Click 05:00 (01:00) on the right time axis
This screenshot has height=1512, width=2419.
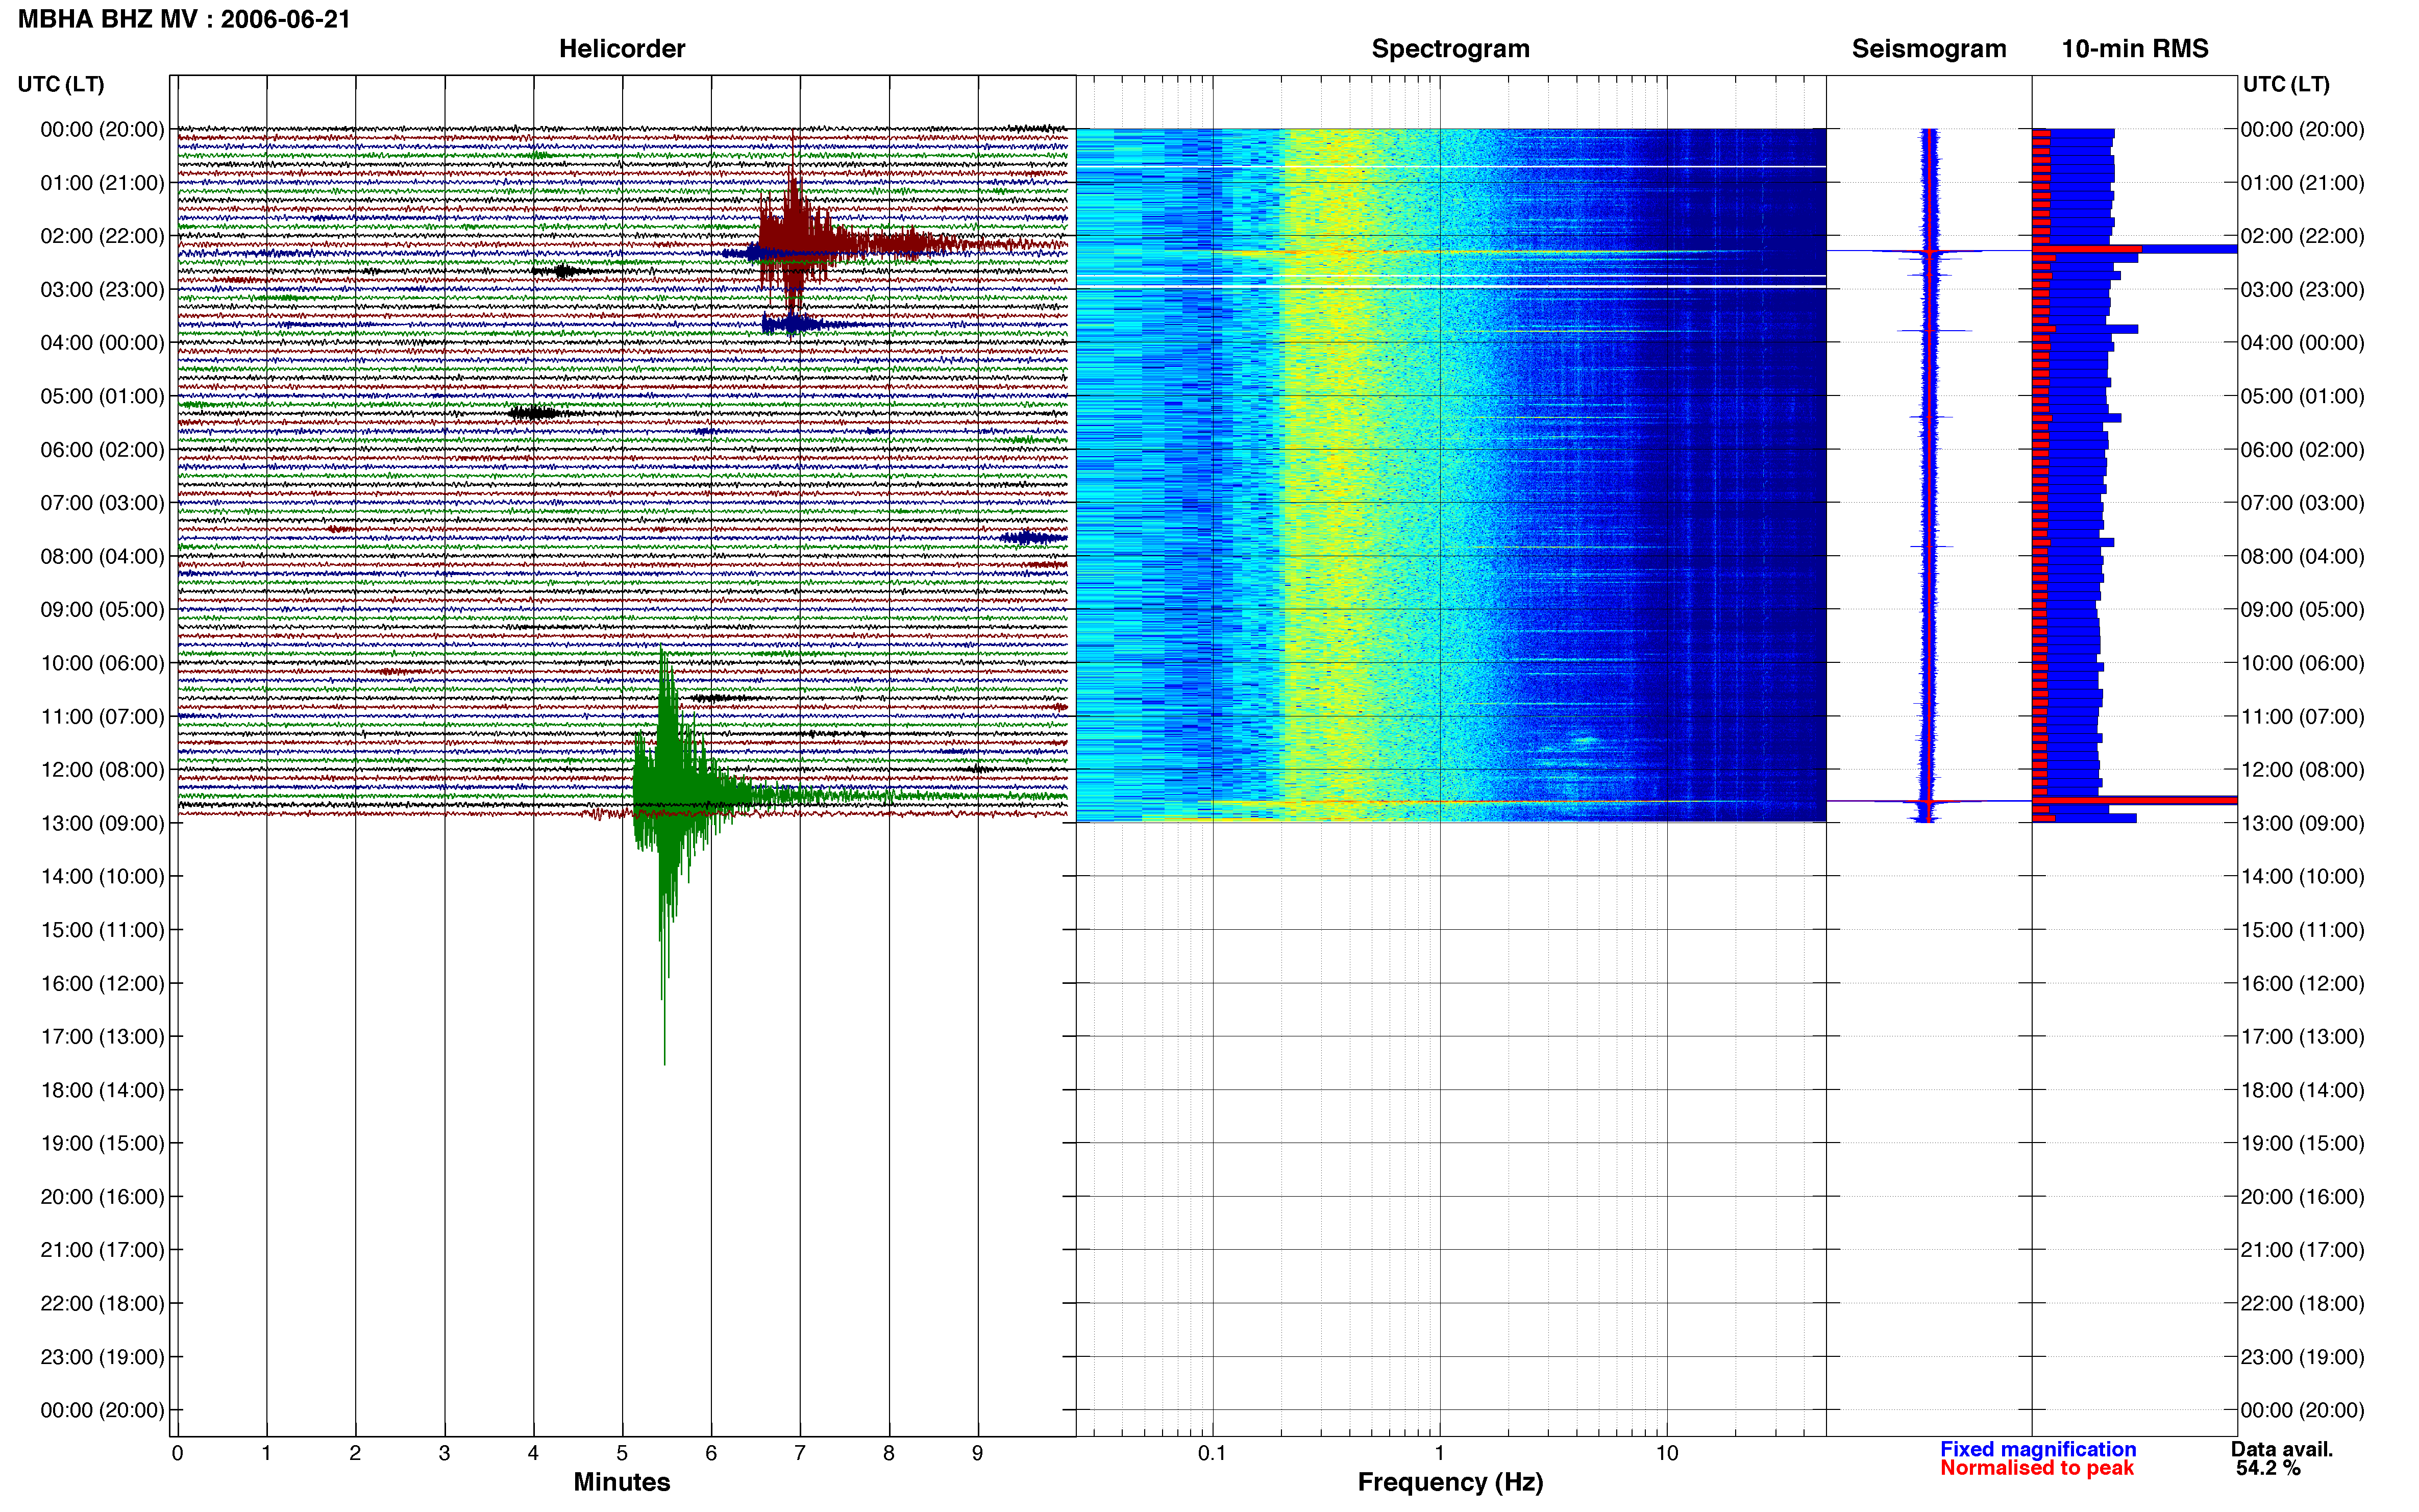[2302, 397]
